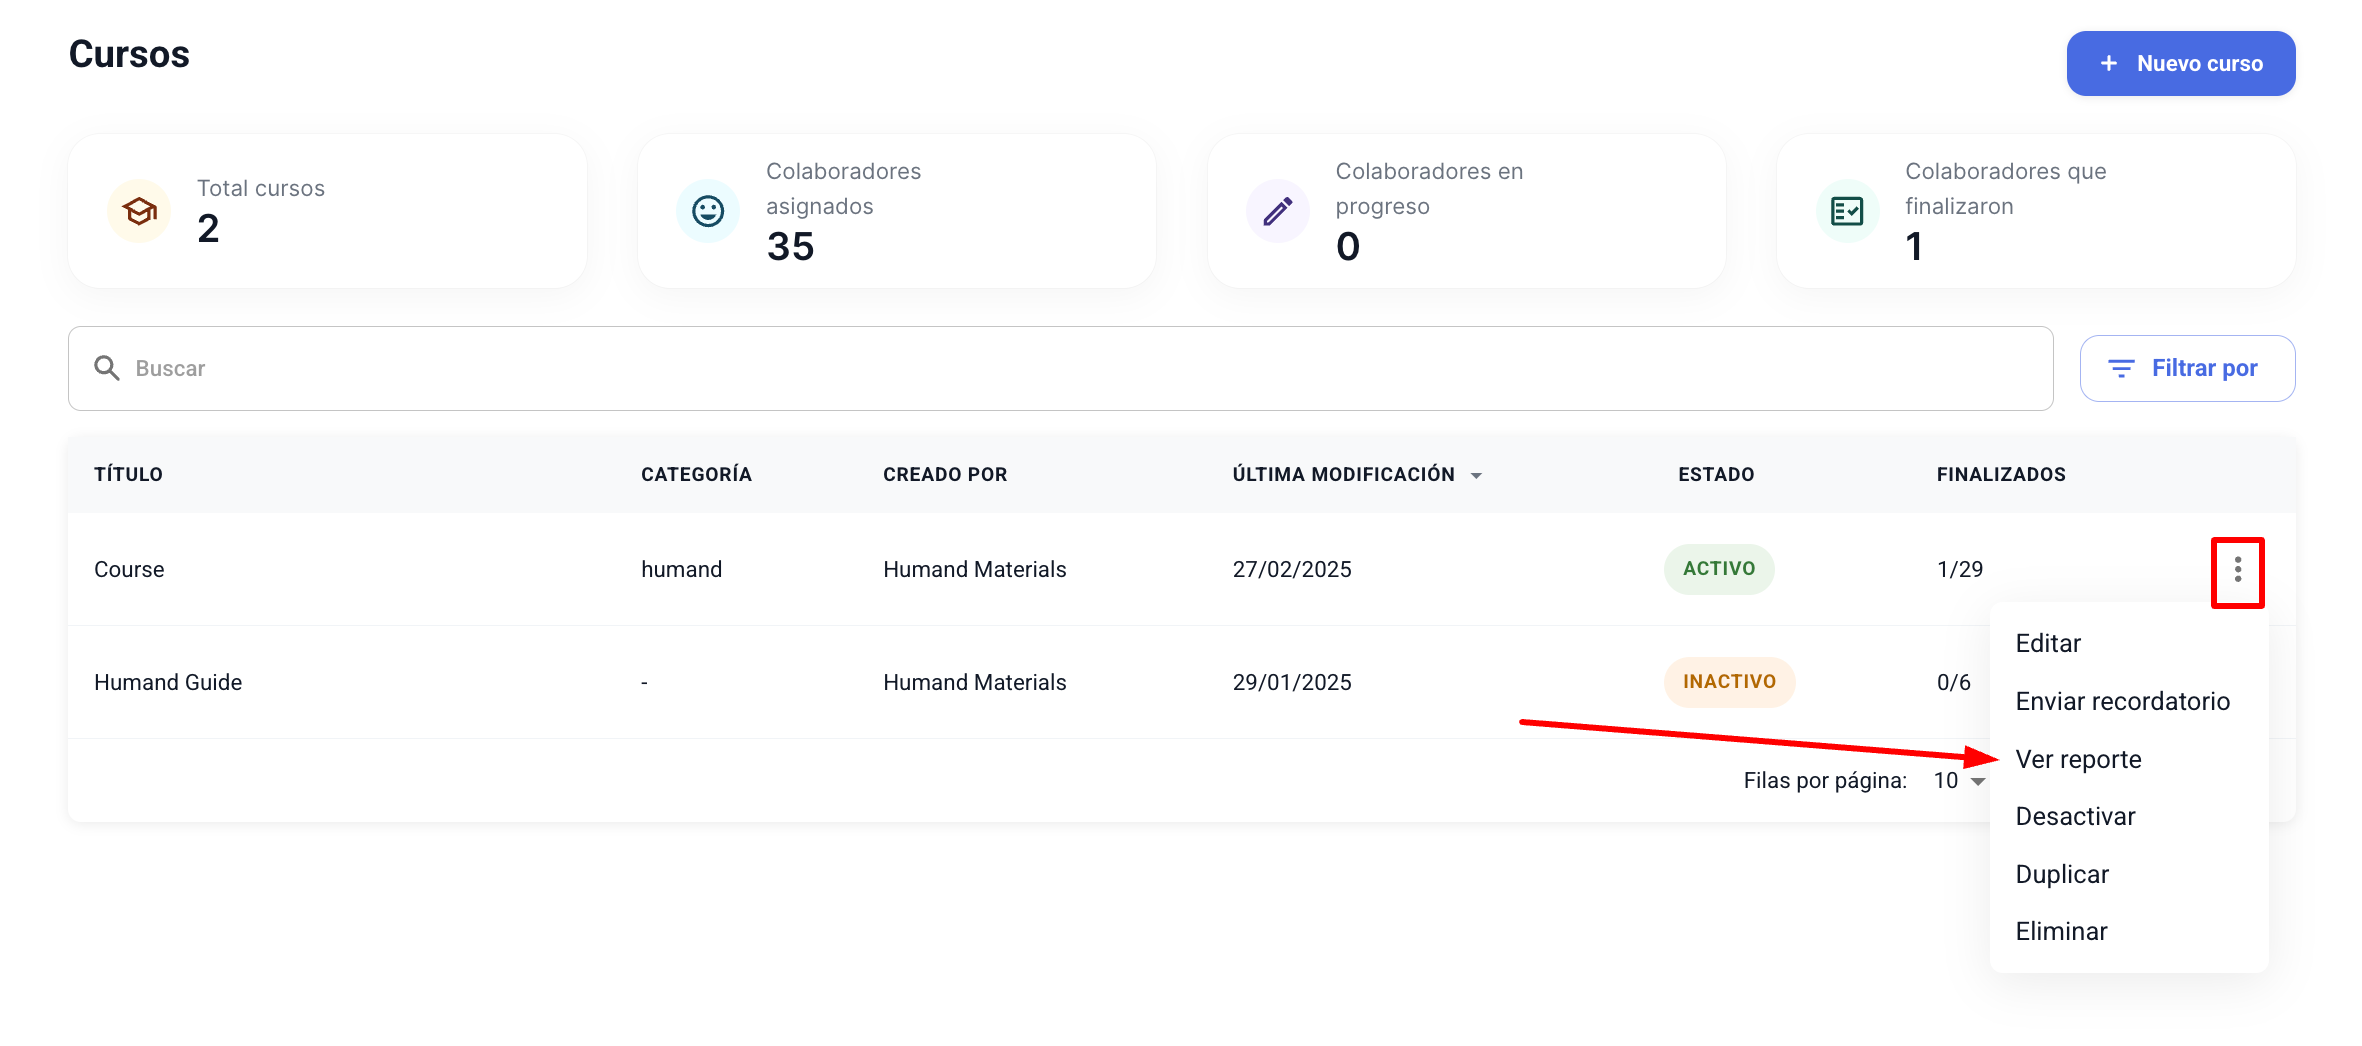Select Ver reporte menu option
The image size is (2362, 1046).
2078,759
